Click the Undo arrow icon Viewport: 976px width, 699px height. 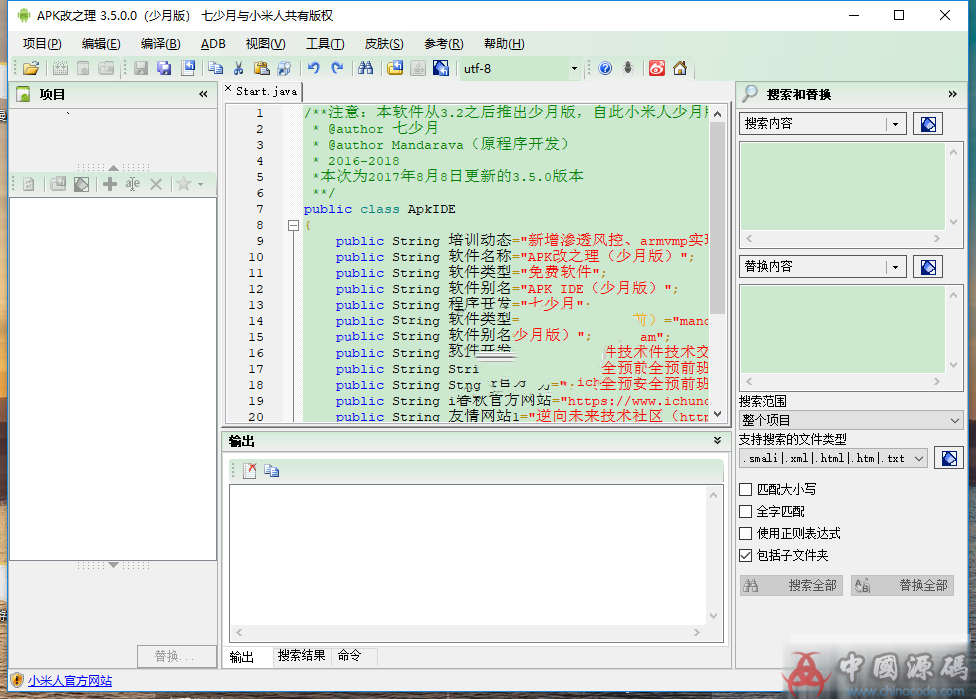pos(314,68)
